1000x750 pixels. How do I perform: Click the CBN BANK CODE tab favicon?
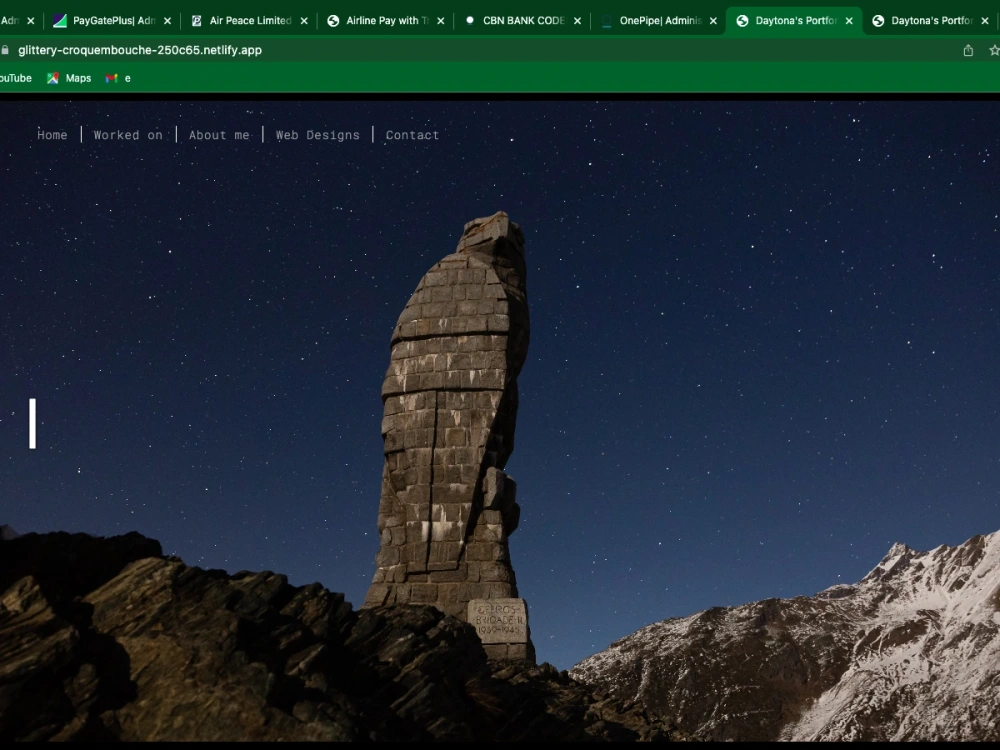tap(470, 20)
